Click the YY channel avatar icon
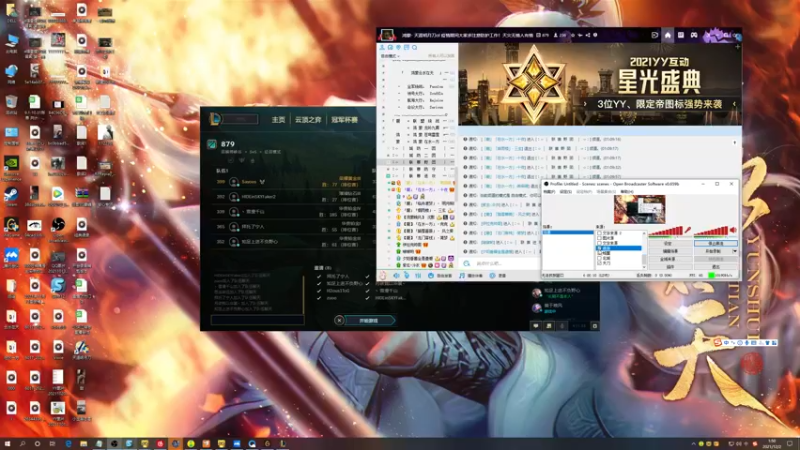Screen dimensions: 800x450 coord(387,35)
